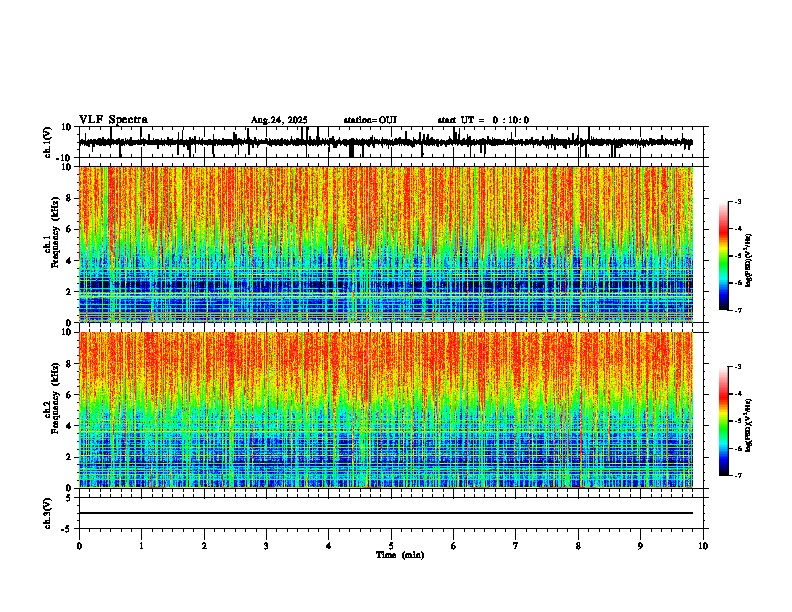
Task: Click the time axis tick label "5"
Action: coord(391,546)
